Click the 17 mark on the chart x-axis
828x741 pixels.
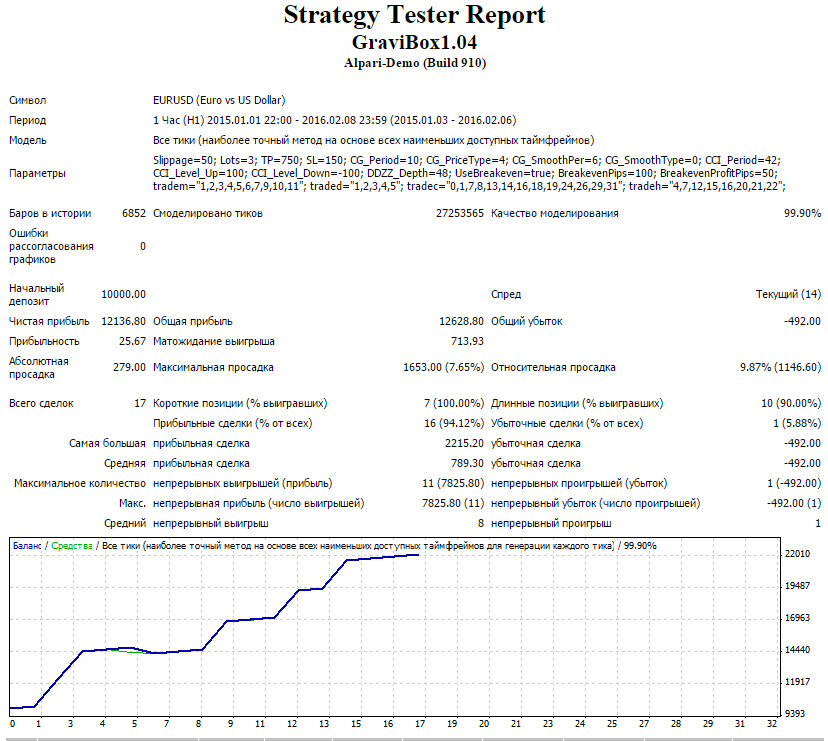pos(420,724)
